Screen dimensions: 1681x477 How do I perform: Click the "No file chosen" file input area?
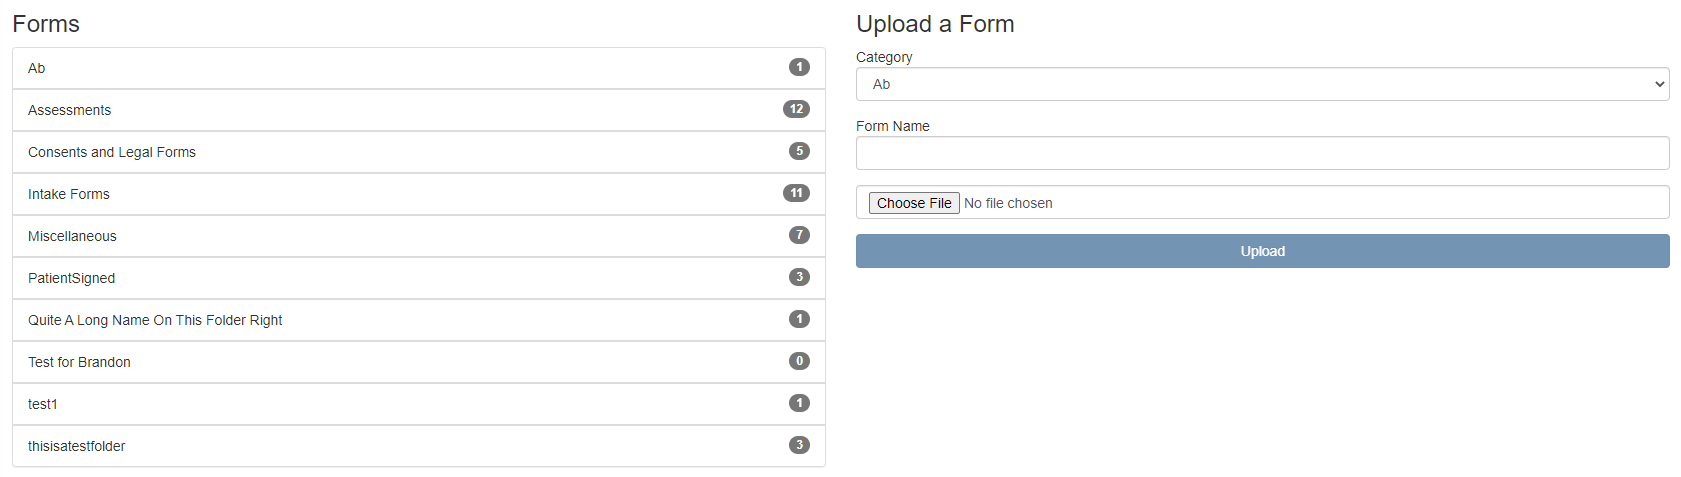click(x=1008, y=203)
